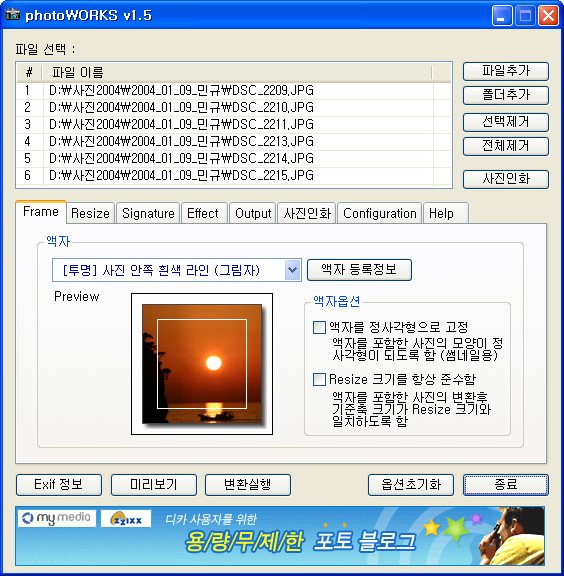Enable Resize 크기를 항상 준수함 checkbox

coord(319,379)
